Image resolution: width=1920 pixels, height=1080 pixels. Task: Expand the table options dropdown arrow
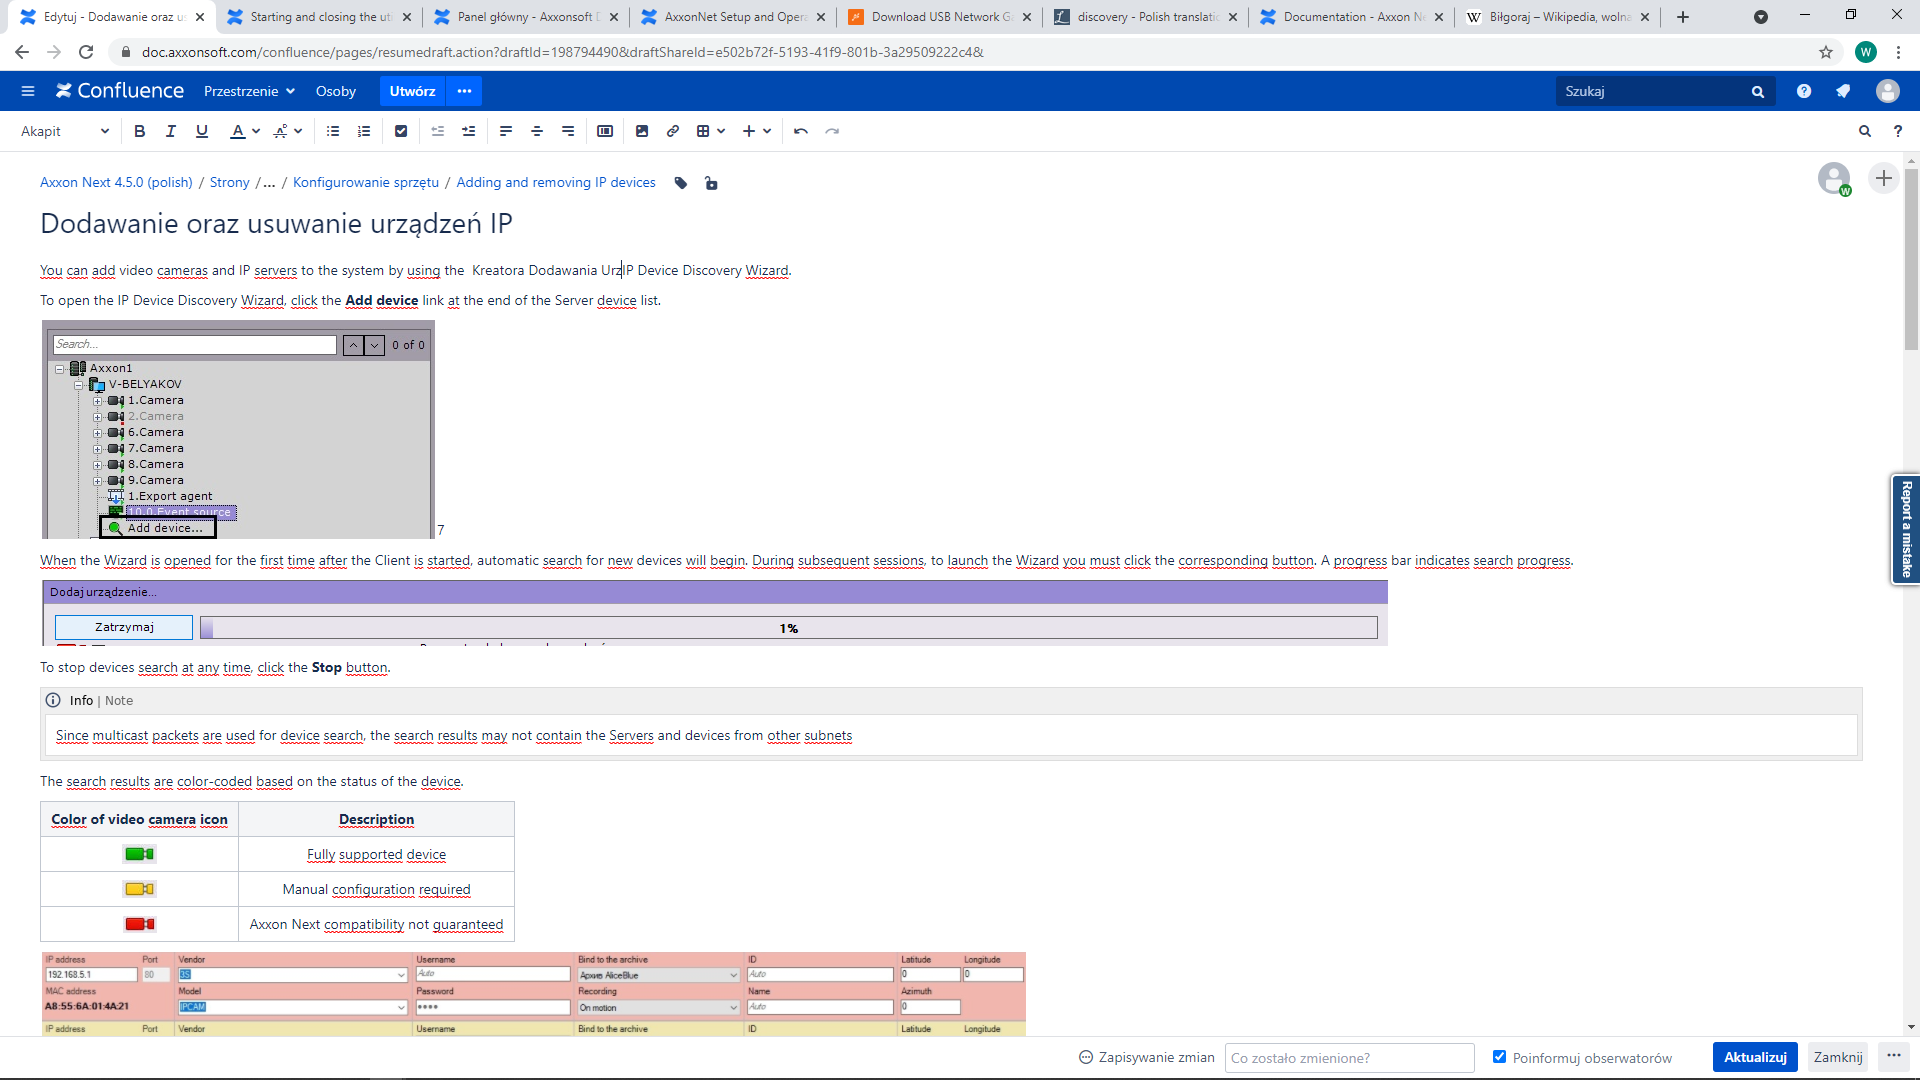point(721,131)
